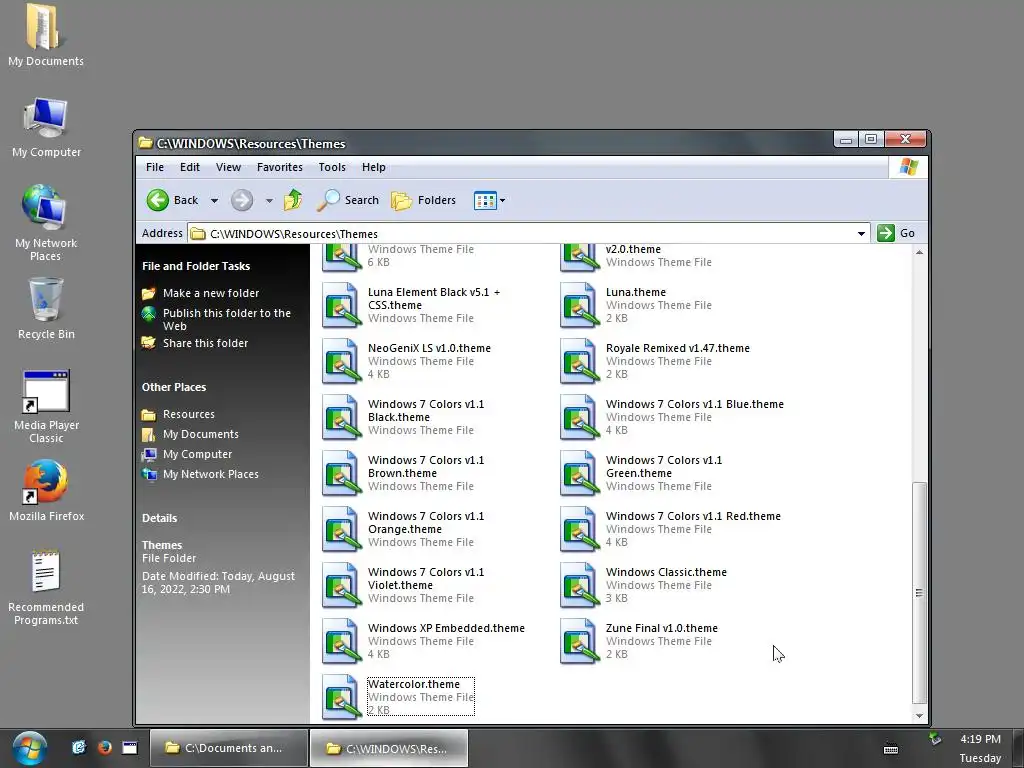Select Windows 7 Colors v1.1 Red.theme icon
Viewport: 1024px width, 768px height.
point(579,530)
